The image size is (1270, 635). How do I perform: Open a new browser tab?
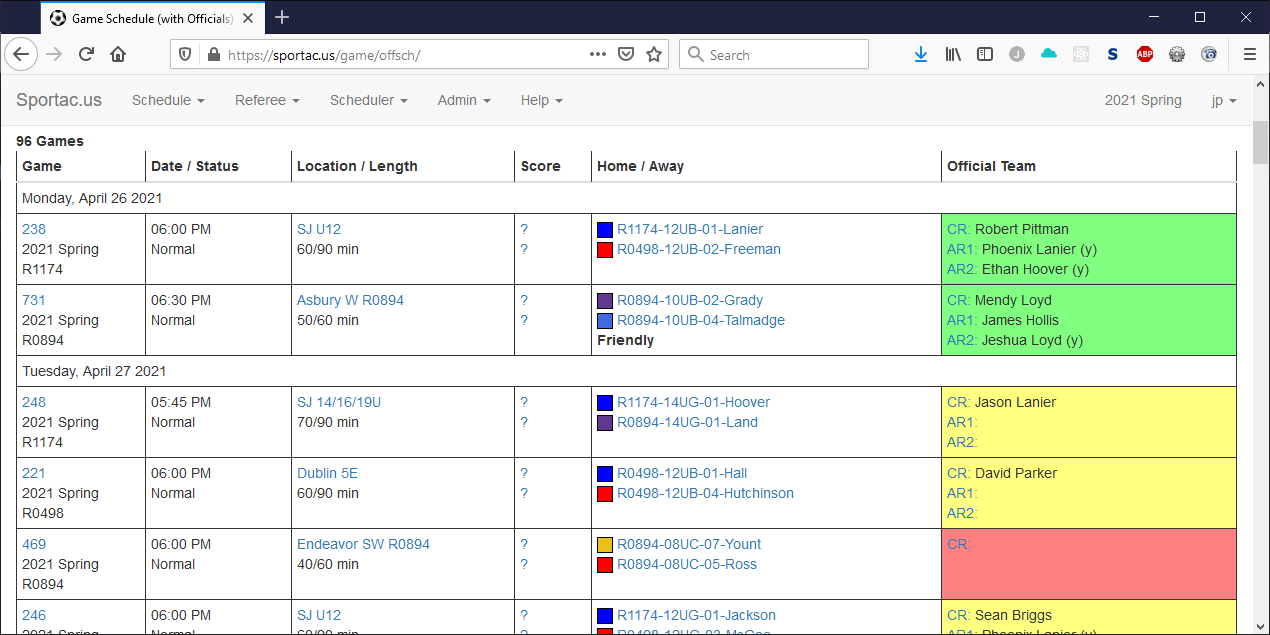282,17
